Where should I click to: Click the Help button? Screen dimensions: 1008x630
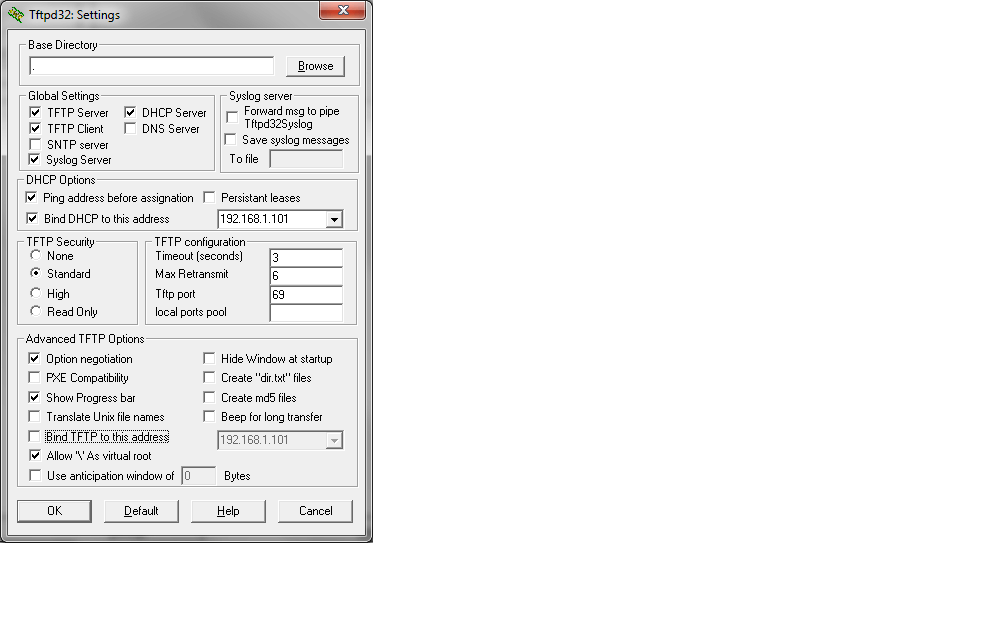[228, 511]
